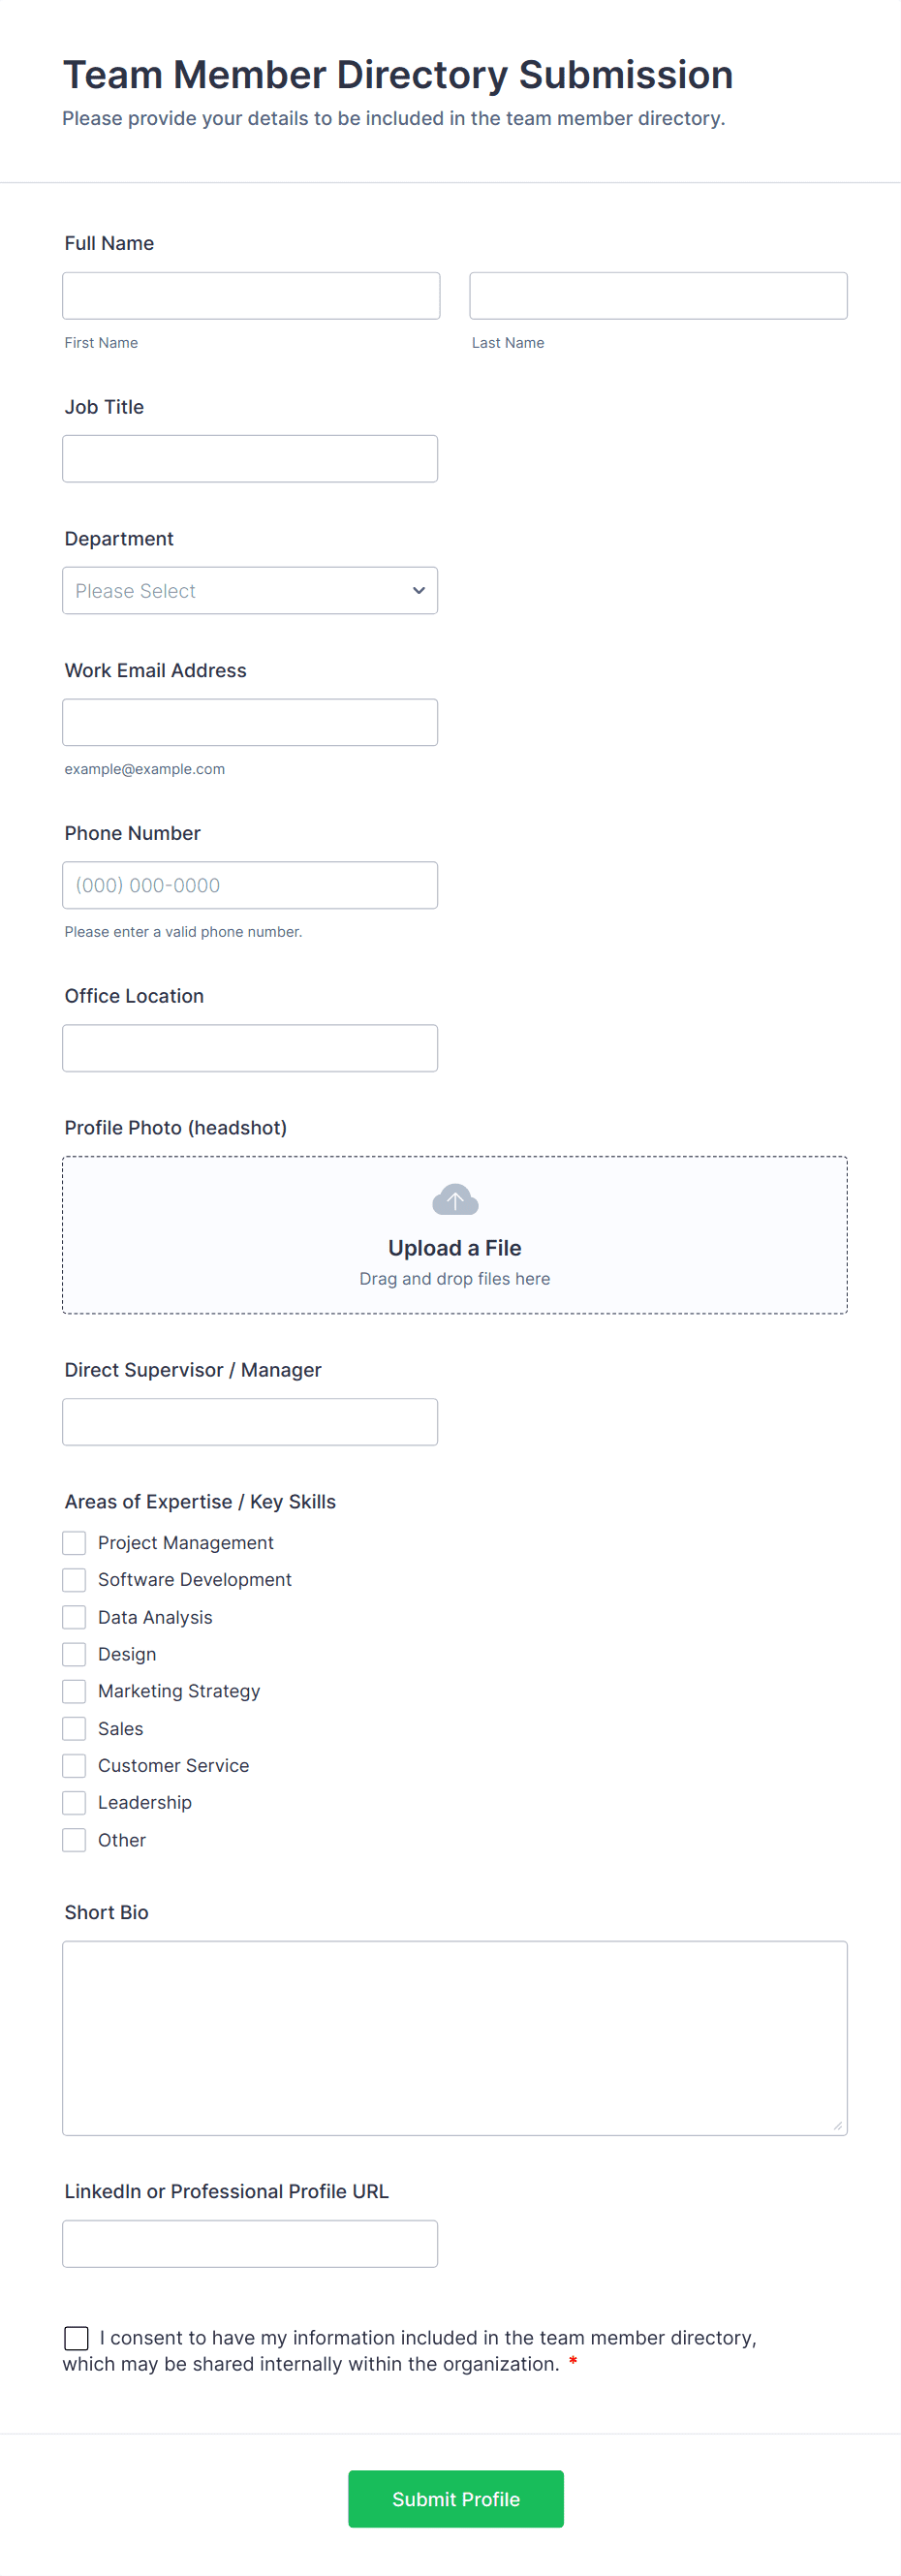Click the First Name input field
This screenshot has width=901, height=2576.
250,295
